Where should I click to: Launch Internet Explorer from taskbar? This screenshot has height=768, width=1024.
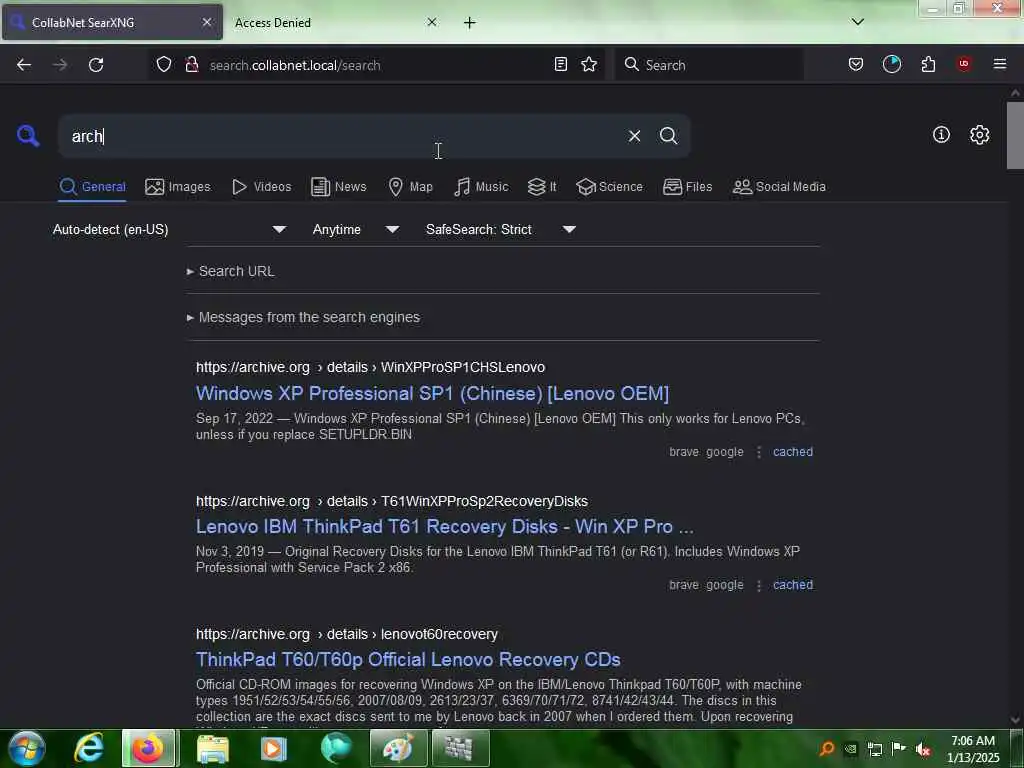(x=88, y=748)
